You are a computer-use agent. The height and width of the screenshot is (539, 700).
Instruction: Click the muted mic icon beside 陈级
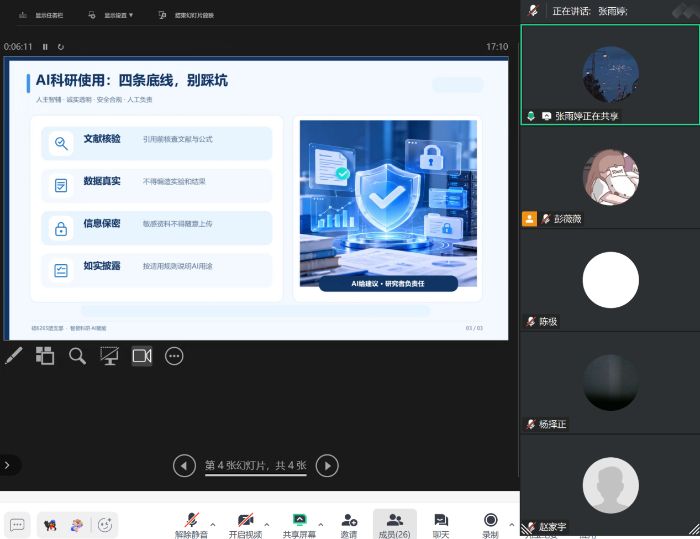[531, 322]
